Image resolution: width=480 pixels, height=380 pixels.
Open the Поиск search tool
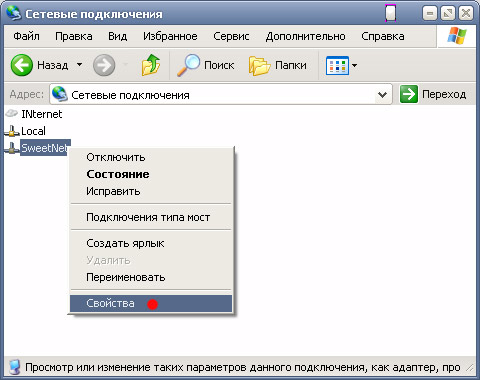(x=205, y=65)
